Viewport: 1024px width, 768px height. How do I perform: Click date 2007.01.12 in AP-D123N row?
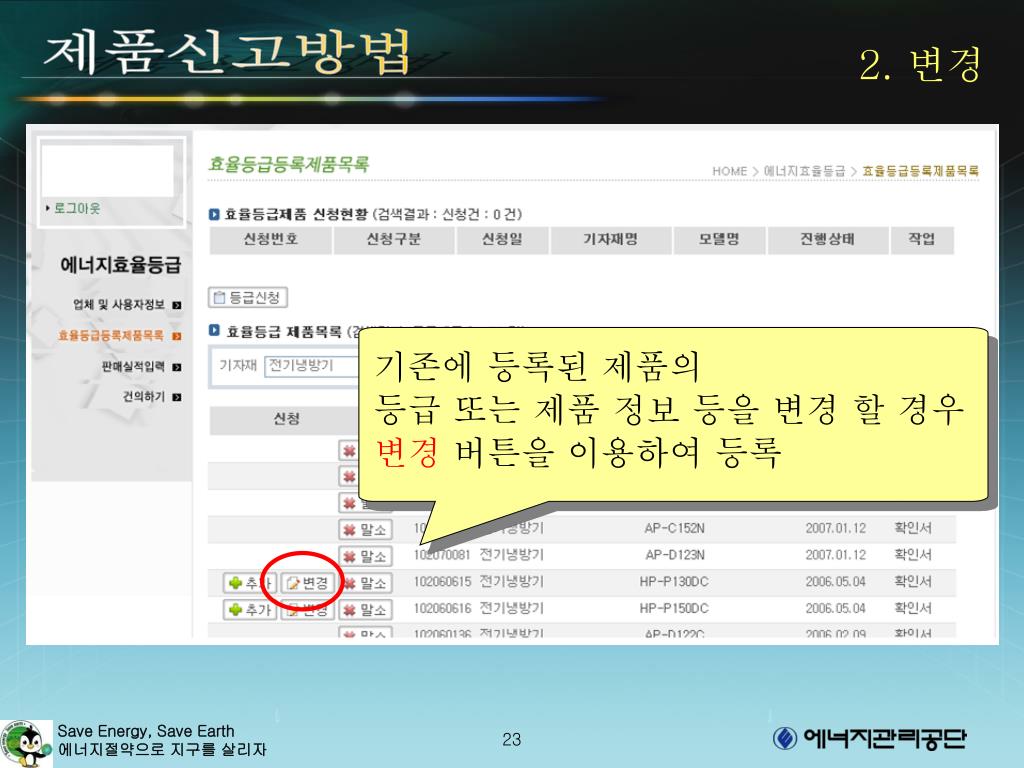pyautogui.click(x=835, y=554)
